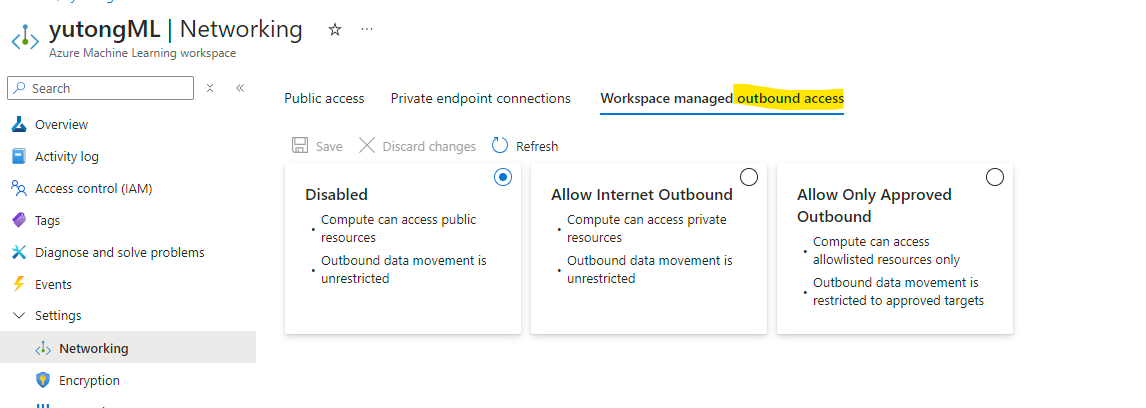Click 'Compute can access private resources' text

pyautogui.click(x=647, y=228)
